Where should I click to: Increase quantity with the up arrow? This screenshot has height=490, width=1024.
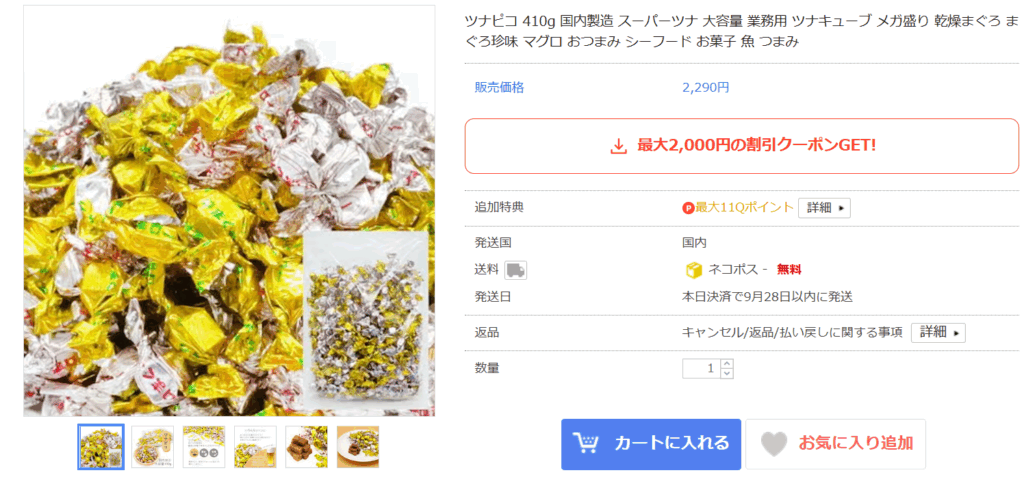pos(728,363)
